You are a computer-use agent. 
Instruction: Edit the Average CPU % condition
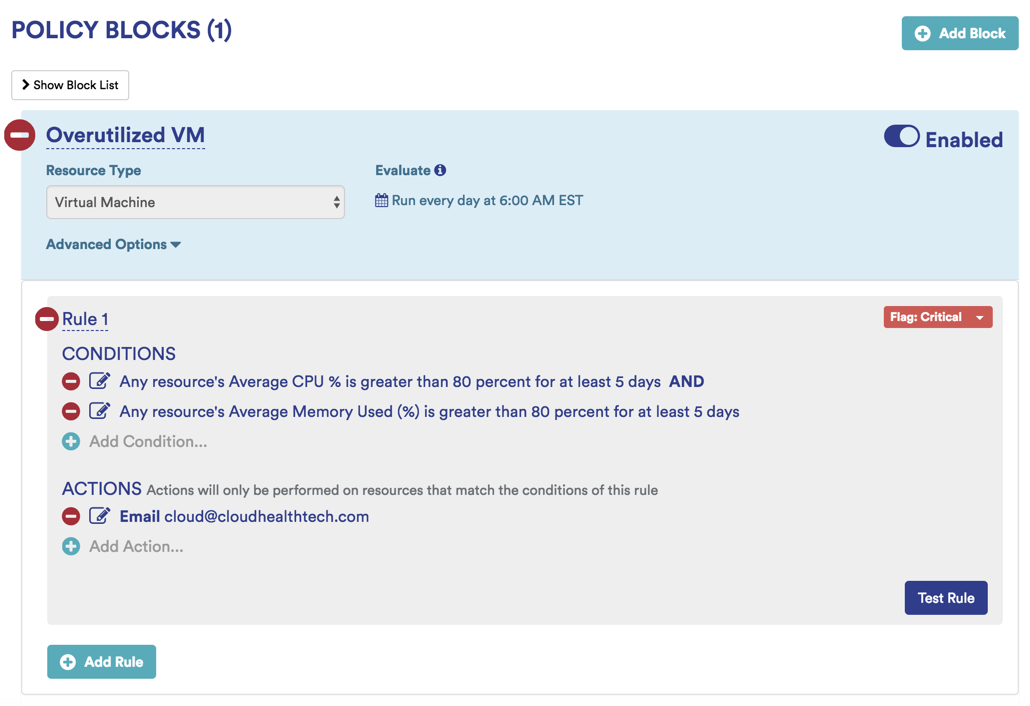pos(99,381)
